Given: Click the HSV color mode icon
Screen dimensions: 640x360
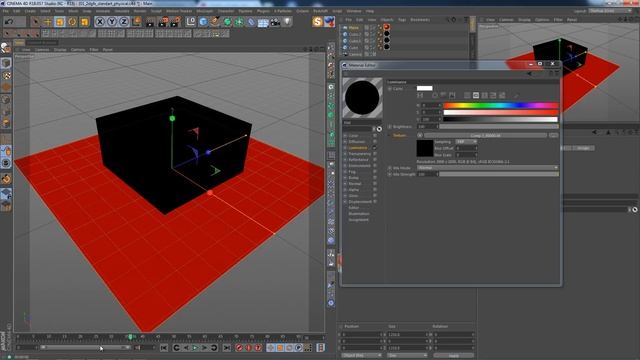Looking at the screenshot, I should (x=476, y=95).
